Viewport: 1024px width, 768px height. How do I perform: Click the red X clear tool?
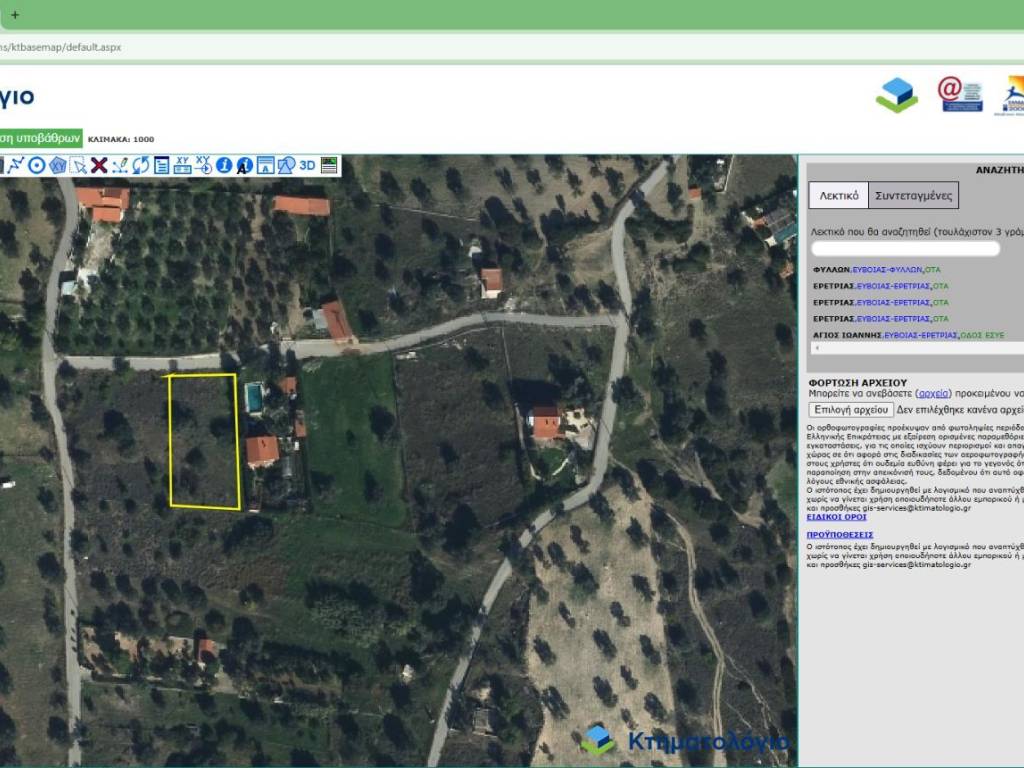pos(99,165)
